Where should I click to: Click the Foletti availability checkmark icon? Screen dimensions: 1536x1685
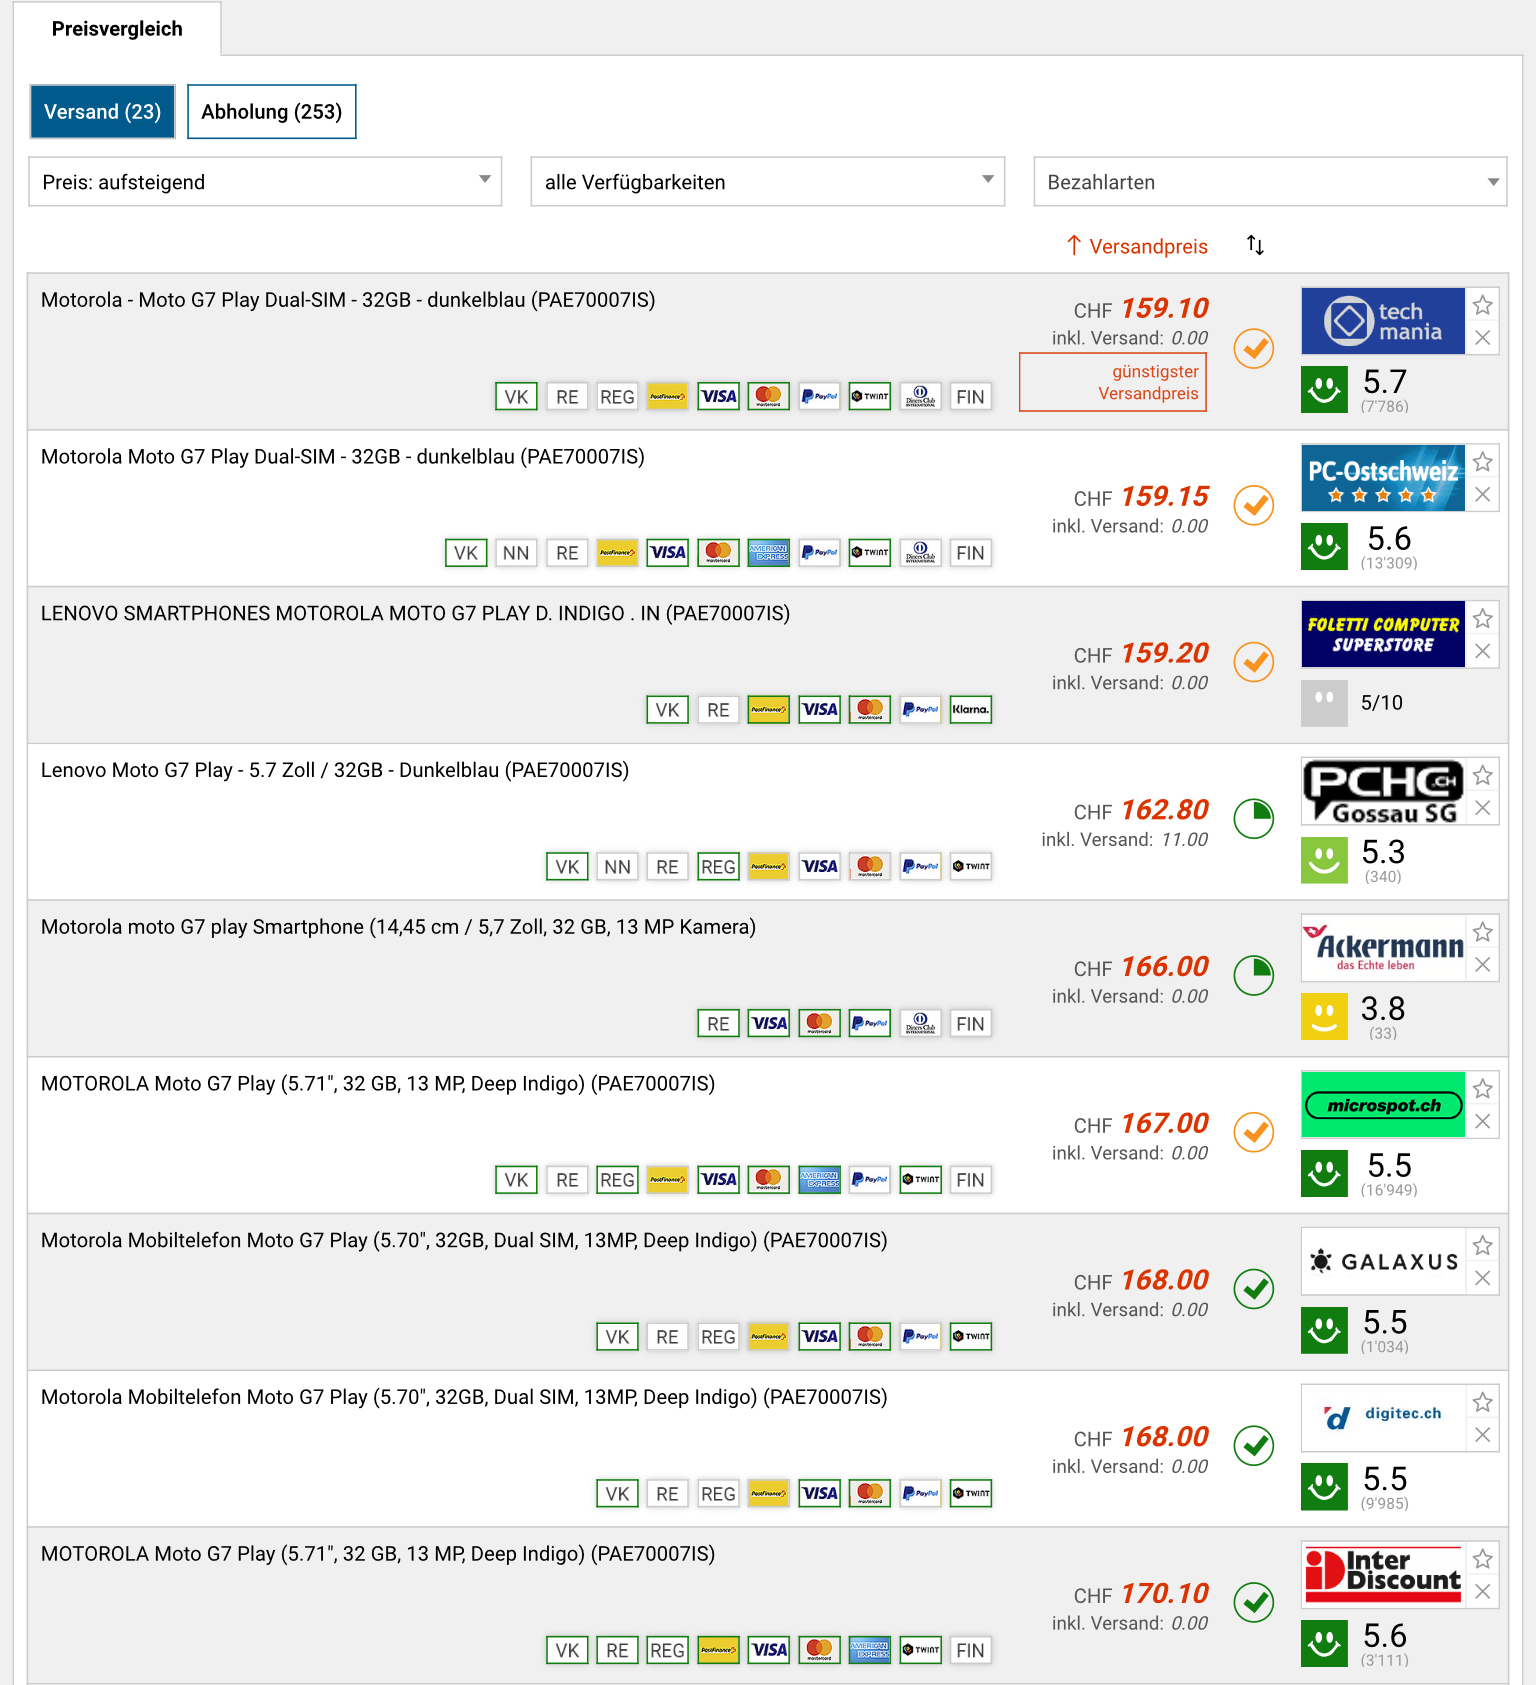1253,662
